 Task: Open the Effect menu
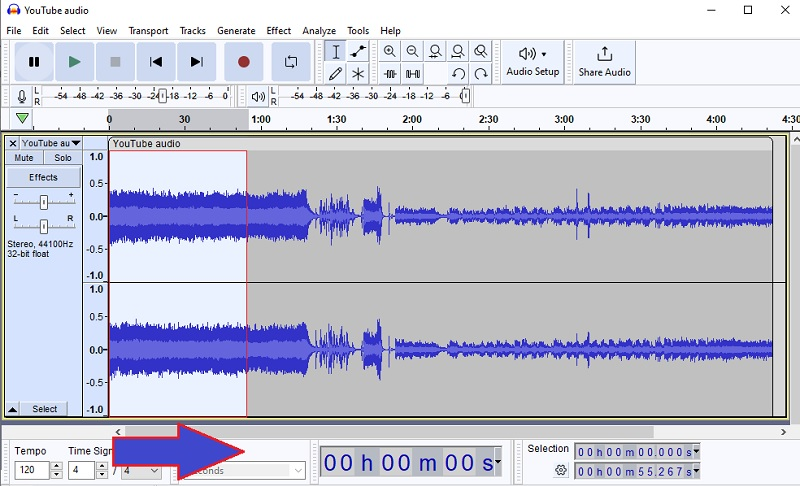(x=279, y=31)
